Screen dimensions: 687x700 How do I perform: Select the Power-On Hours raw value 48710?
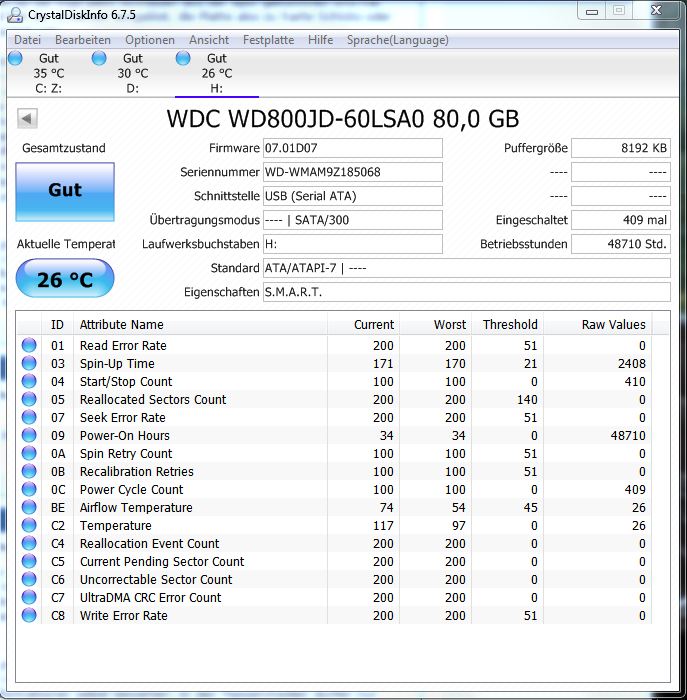click(x=628, y=435)
